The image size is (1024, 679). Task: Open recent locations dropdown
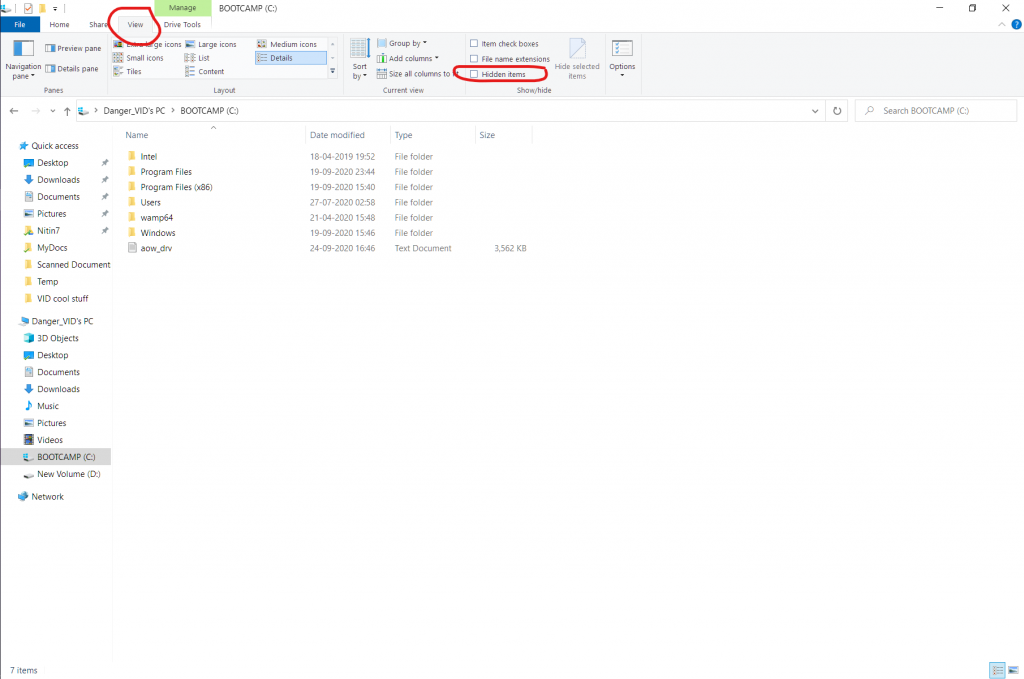click(x=53, y=111)
